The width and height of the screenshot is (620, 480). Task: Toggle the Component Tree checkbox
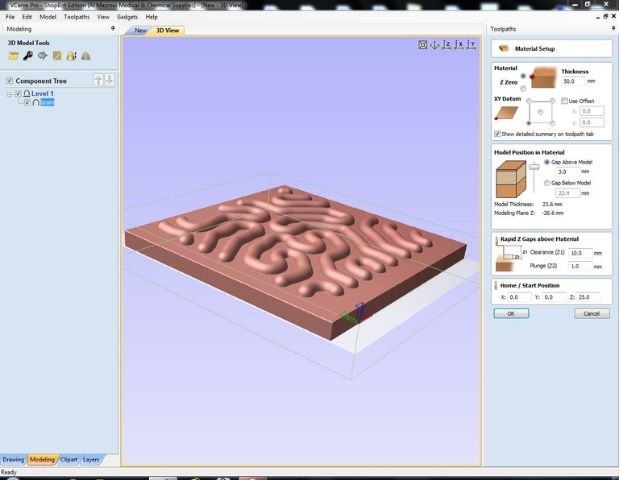(x=10, y=81)
